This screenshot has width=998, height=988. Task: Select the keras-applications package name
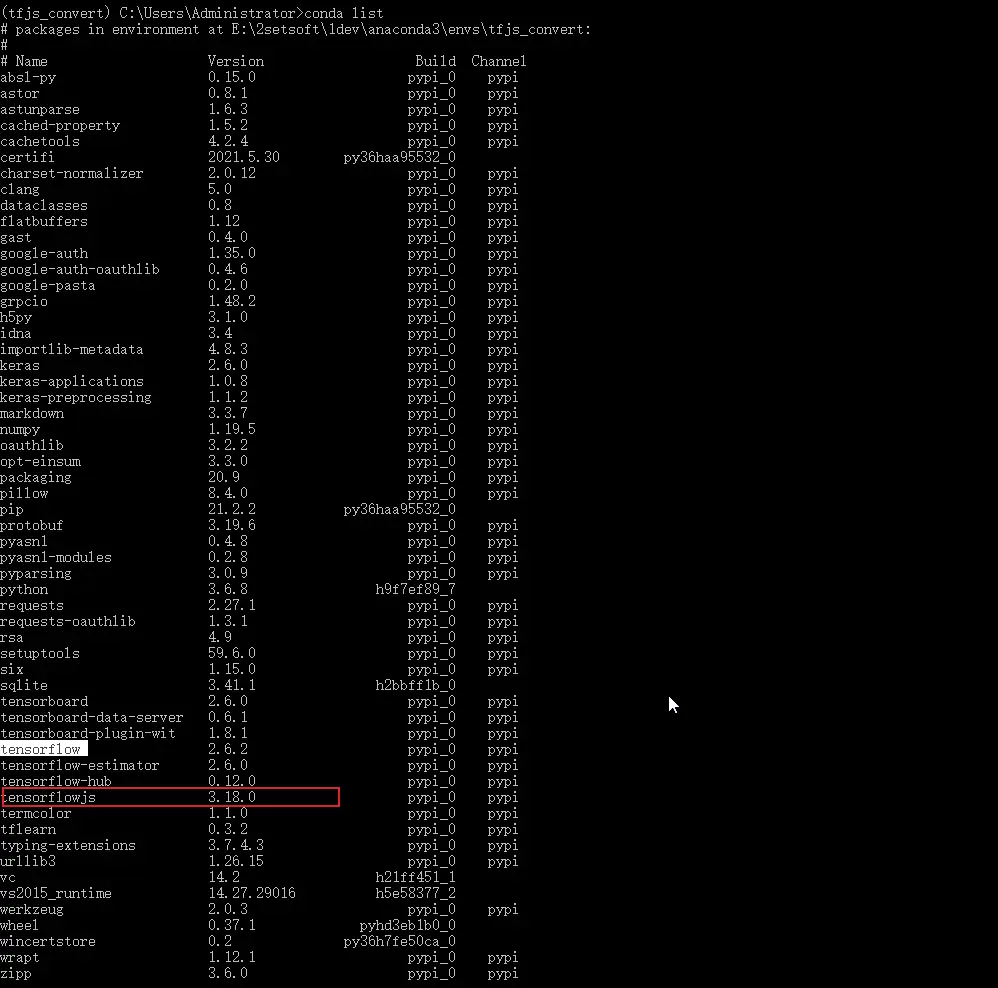[72, 381]
